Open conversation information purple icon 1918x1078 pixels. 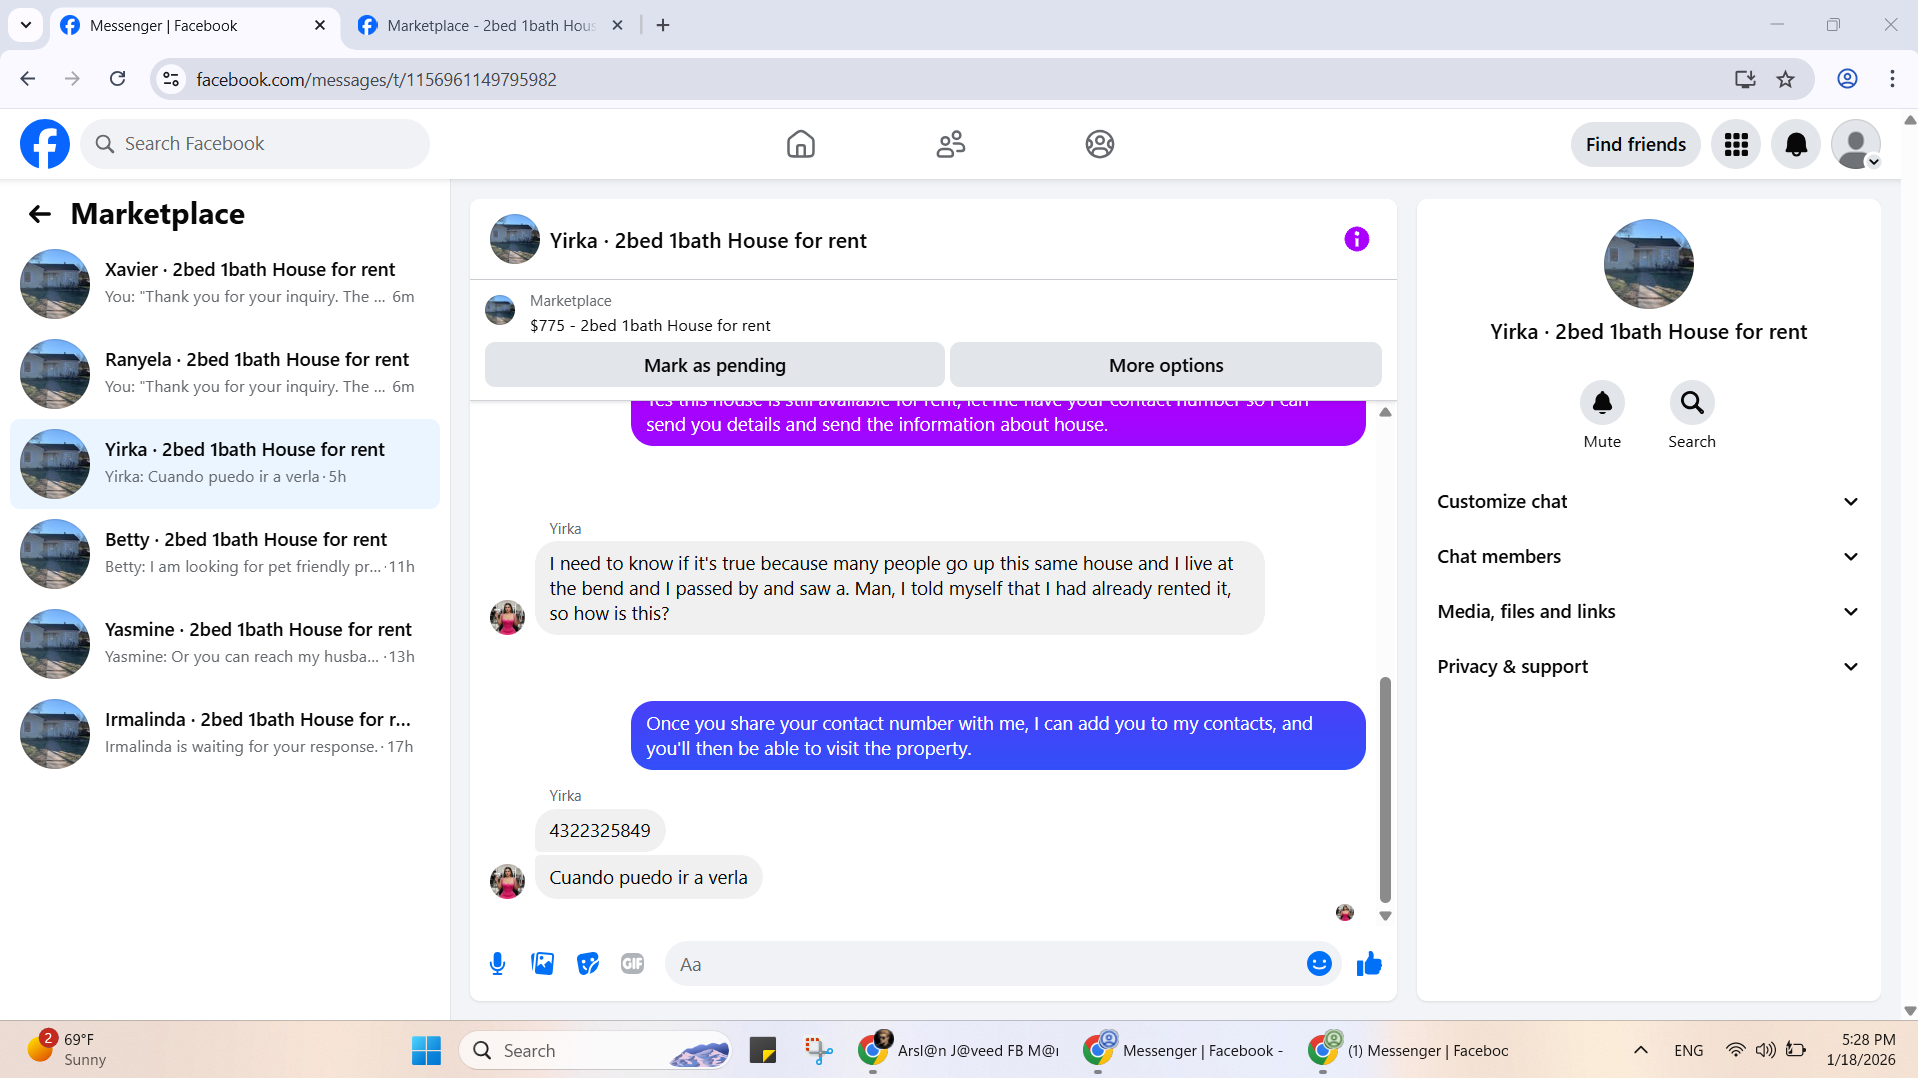pos(1356,239)
